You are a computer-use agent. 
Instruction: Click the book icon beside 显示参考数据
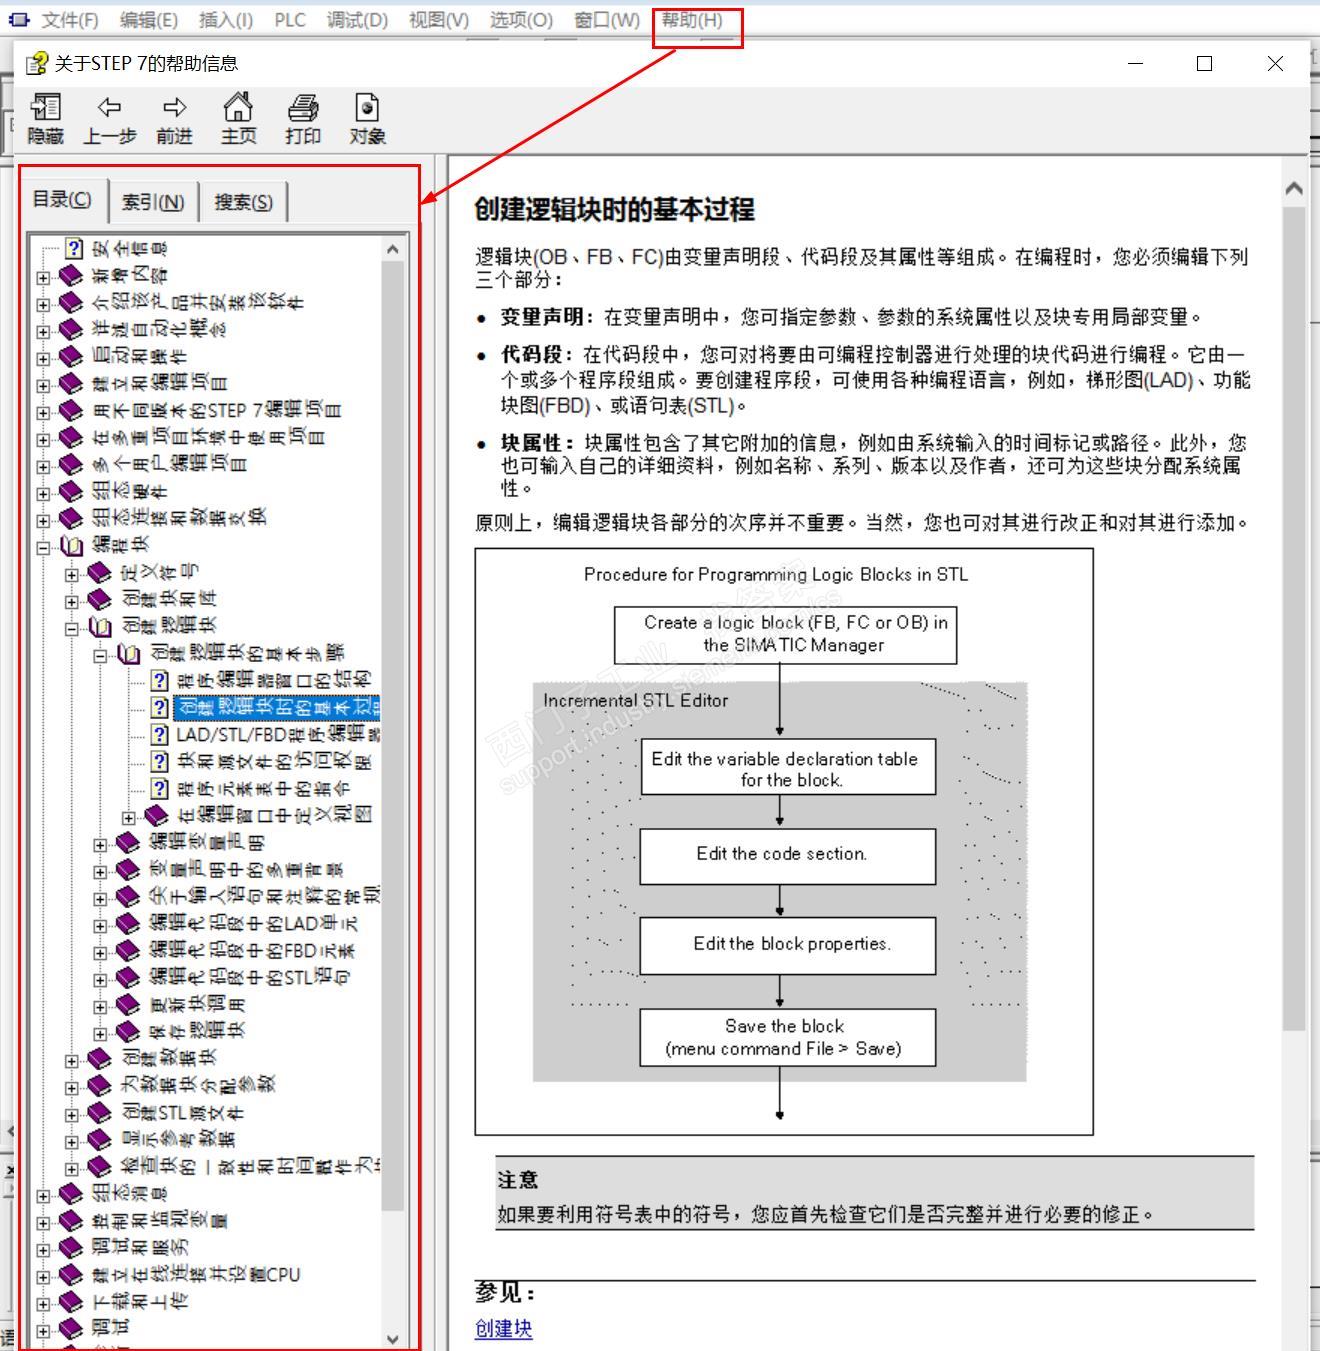[x=99, y=1139]
